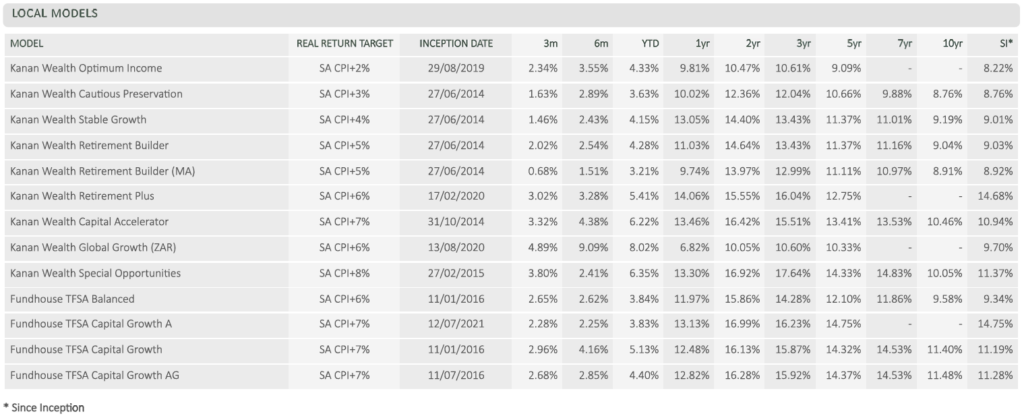Open Kanan Wealth Cautious Preservation row
Screen dimensions: 1024x418
pyautogui.click(x=512, y=94)
